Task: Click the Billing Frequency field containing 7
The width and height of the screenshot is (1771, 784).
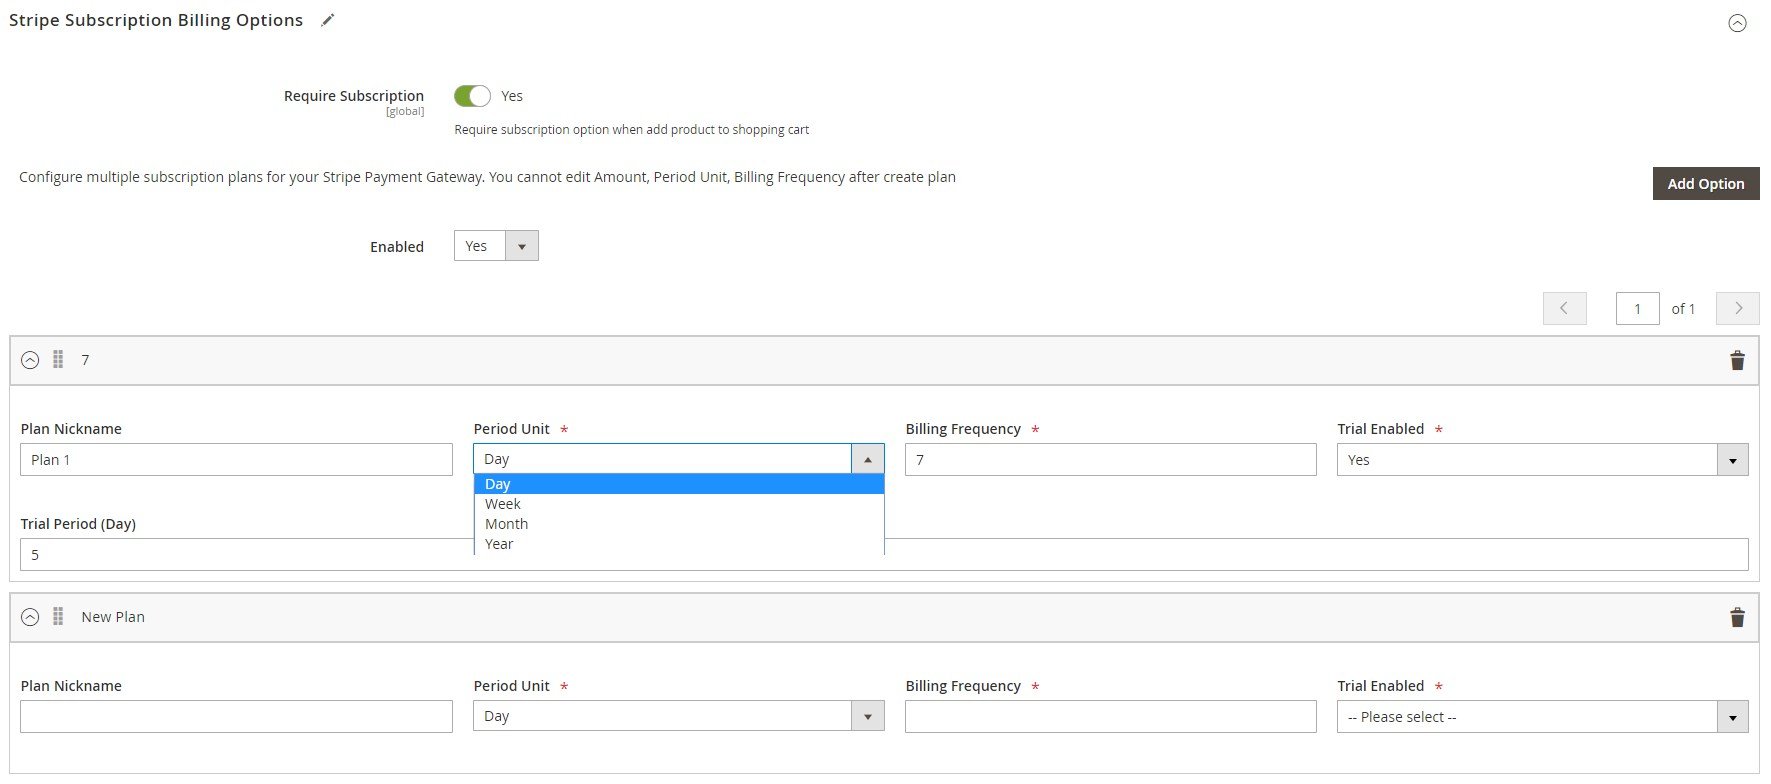Action: point(1111,460)
